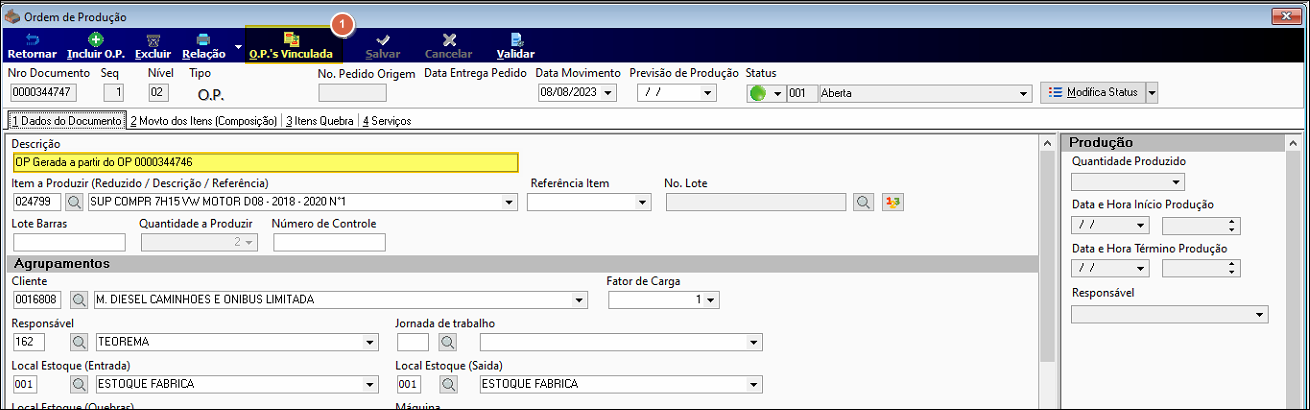Image resolution: width=1310 pixels, height=410 pixels.
Task: Click the Nível field showing 02
Action: tap(158, 93)
